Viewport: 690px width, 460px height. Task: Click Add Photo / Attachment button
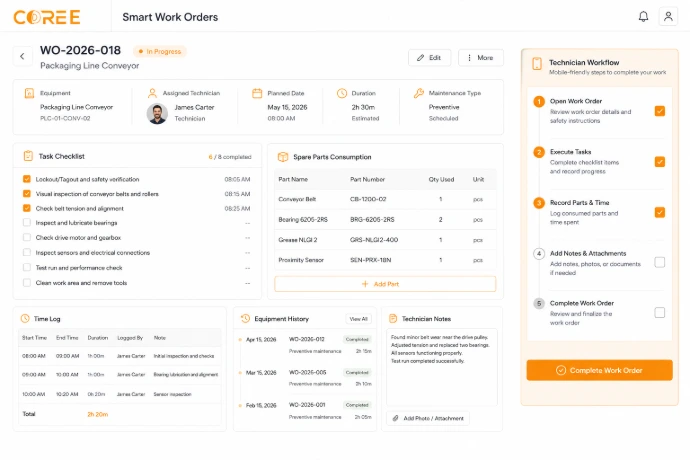pos(428,418)
